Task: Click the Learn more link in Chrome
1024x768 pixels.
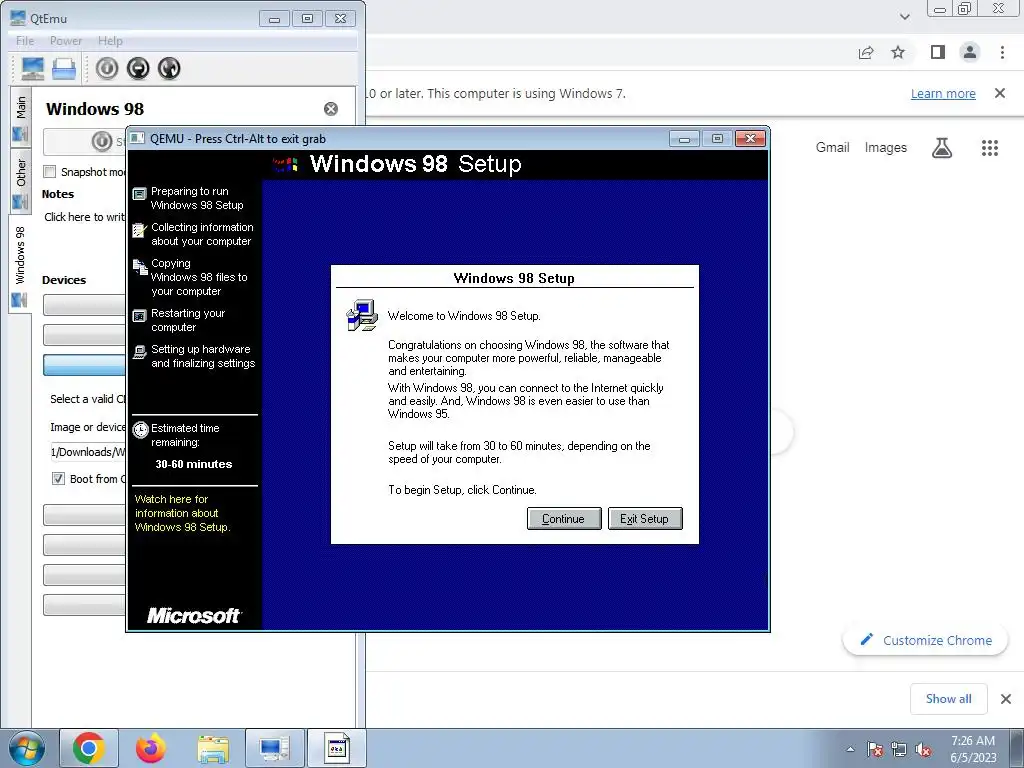Action: point(943,93)
